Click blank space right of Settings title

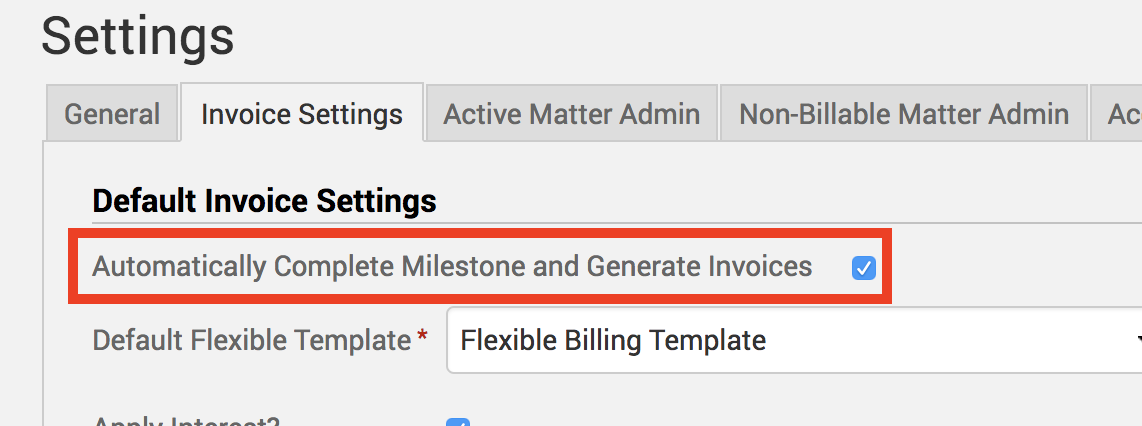tap(700, 37)
